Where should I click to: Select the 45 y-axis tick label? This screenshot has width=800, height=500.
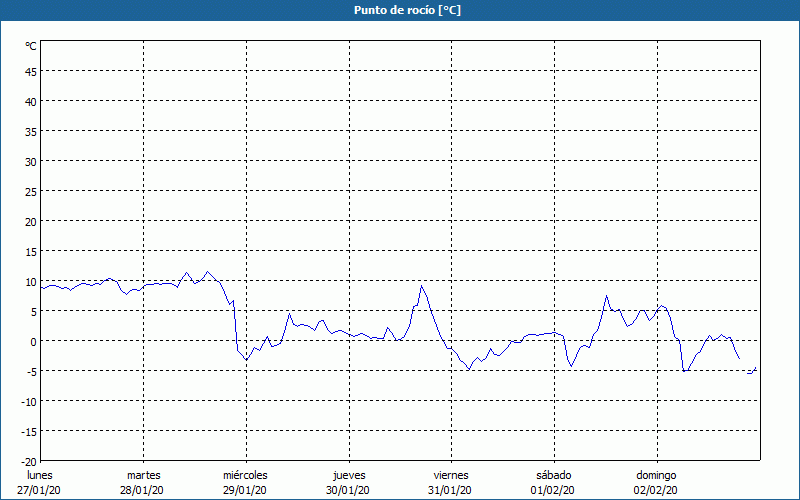point(31,71)
